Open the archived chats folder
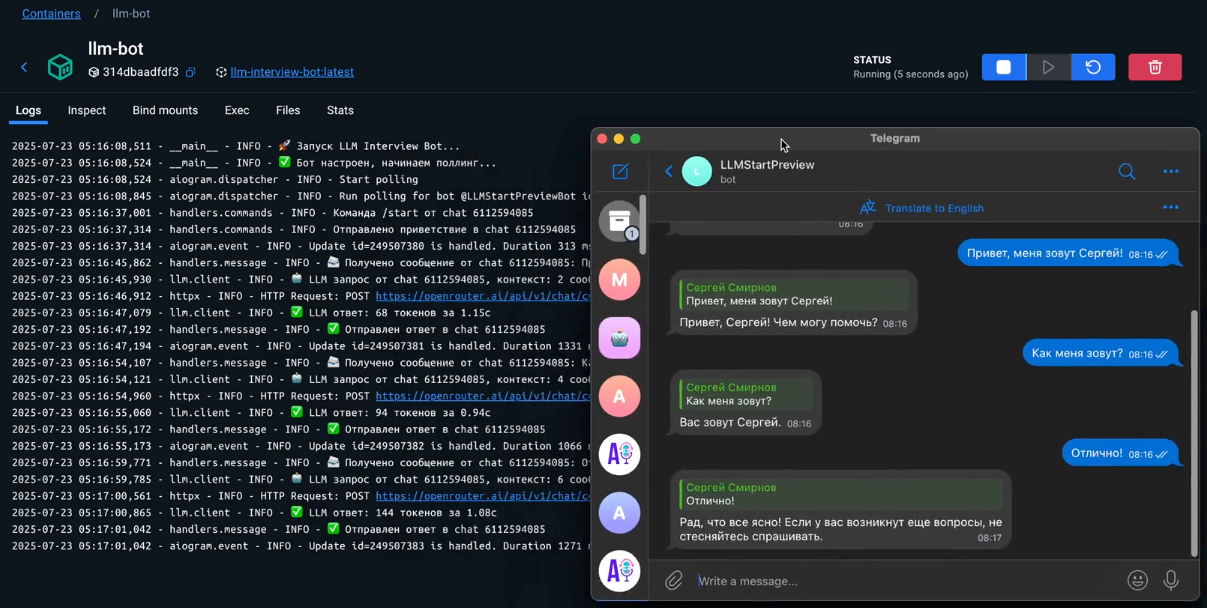The width and height of the screenshot is (1207, 608). tap(620, 219)
